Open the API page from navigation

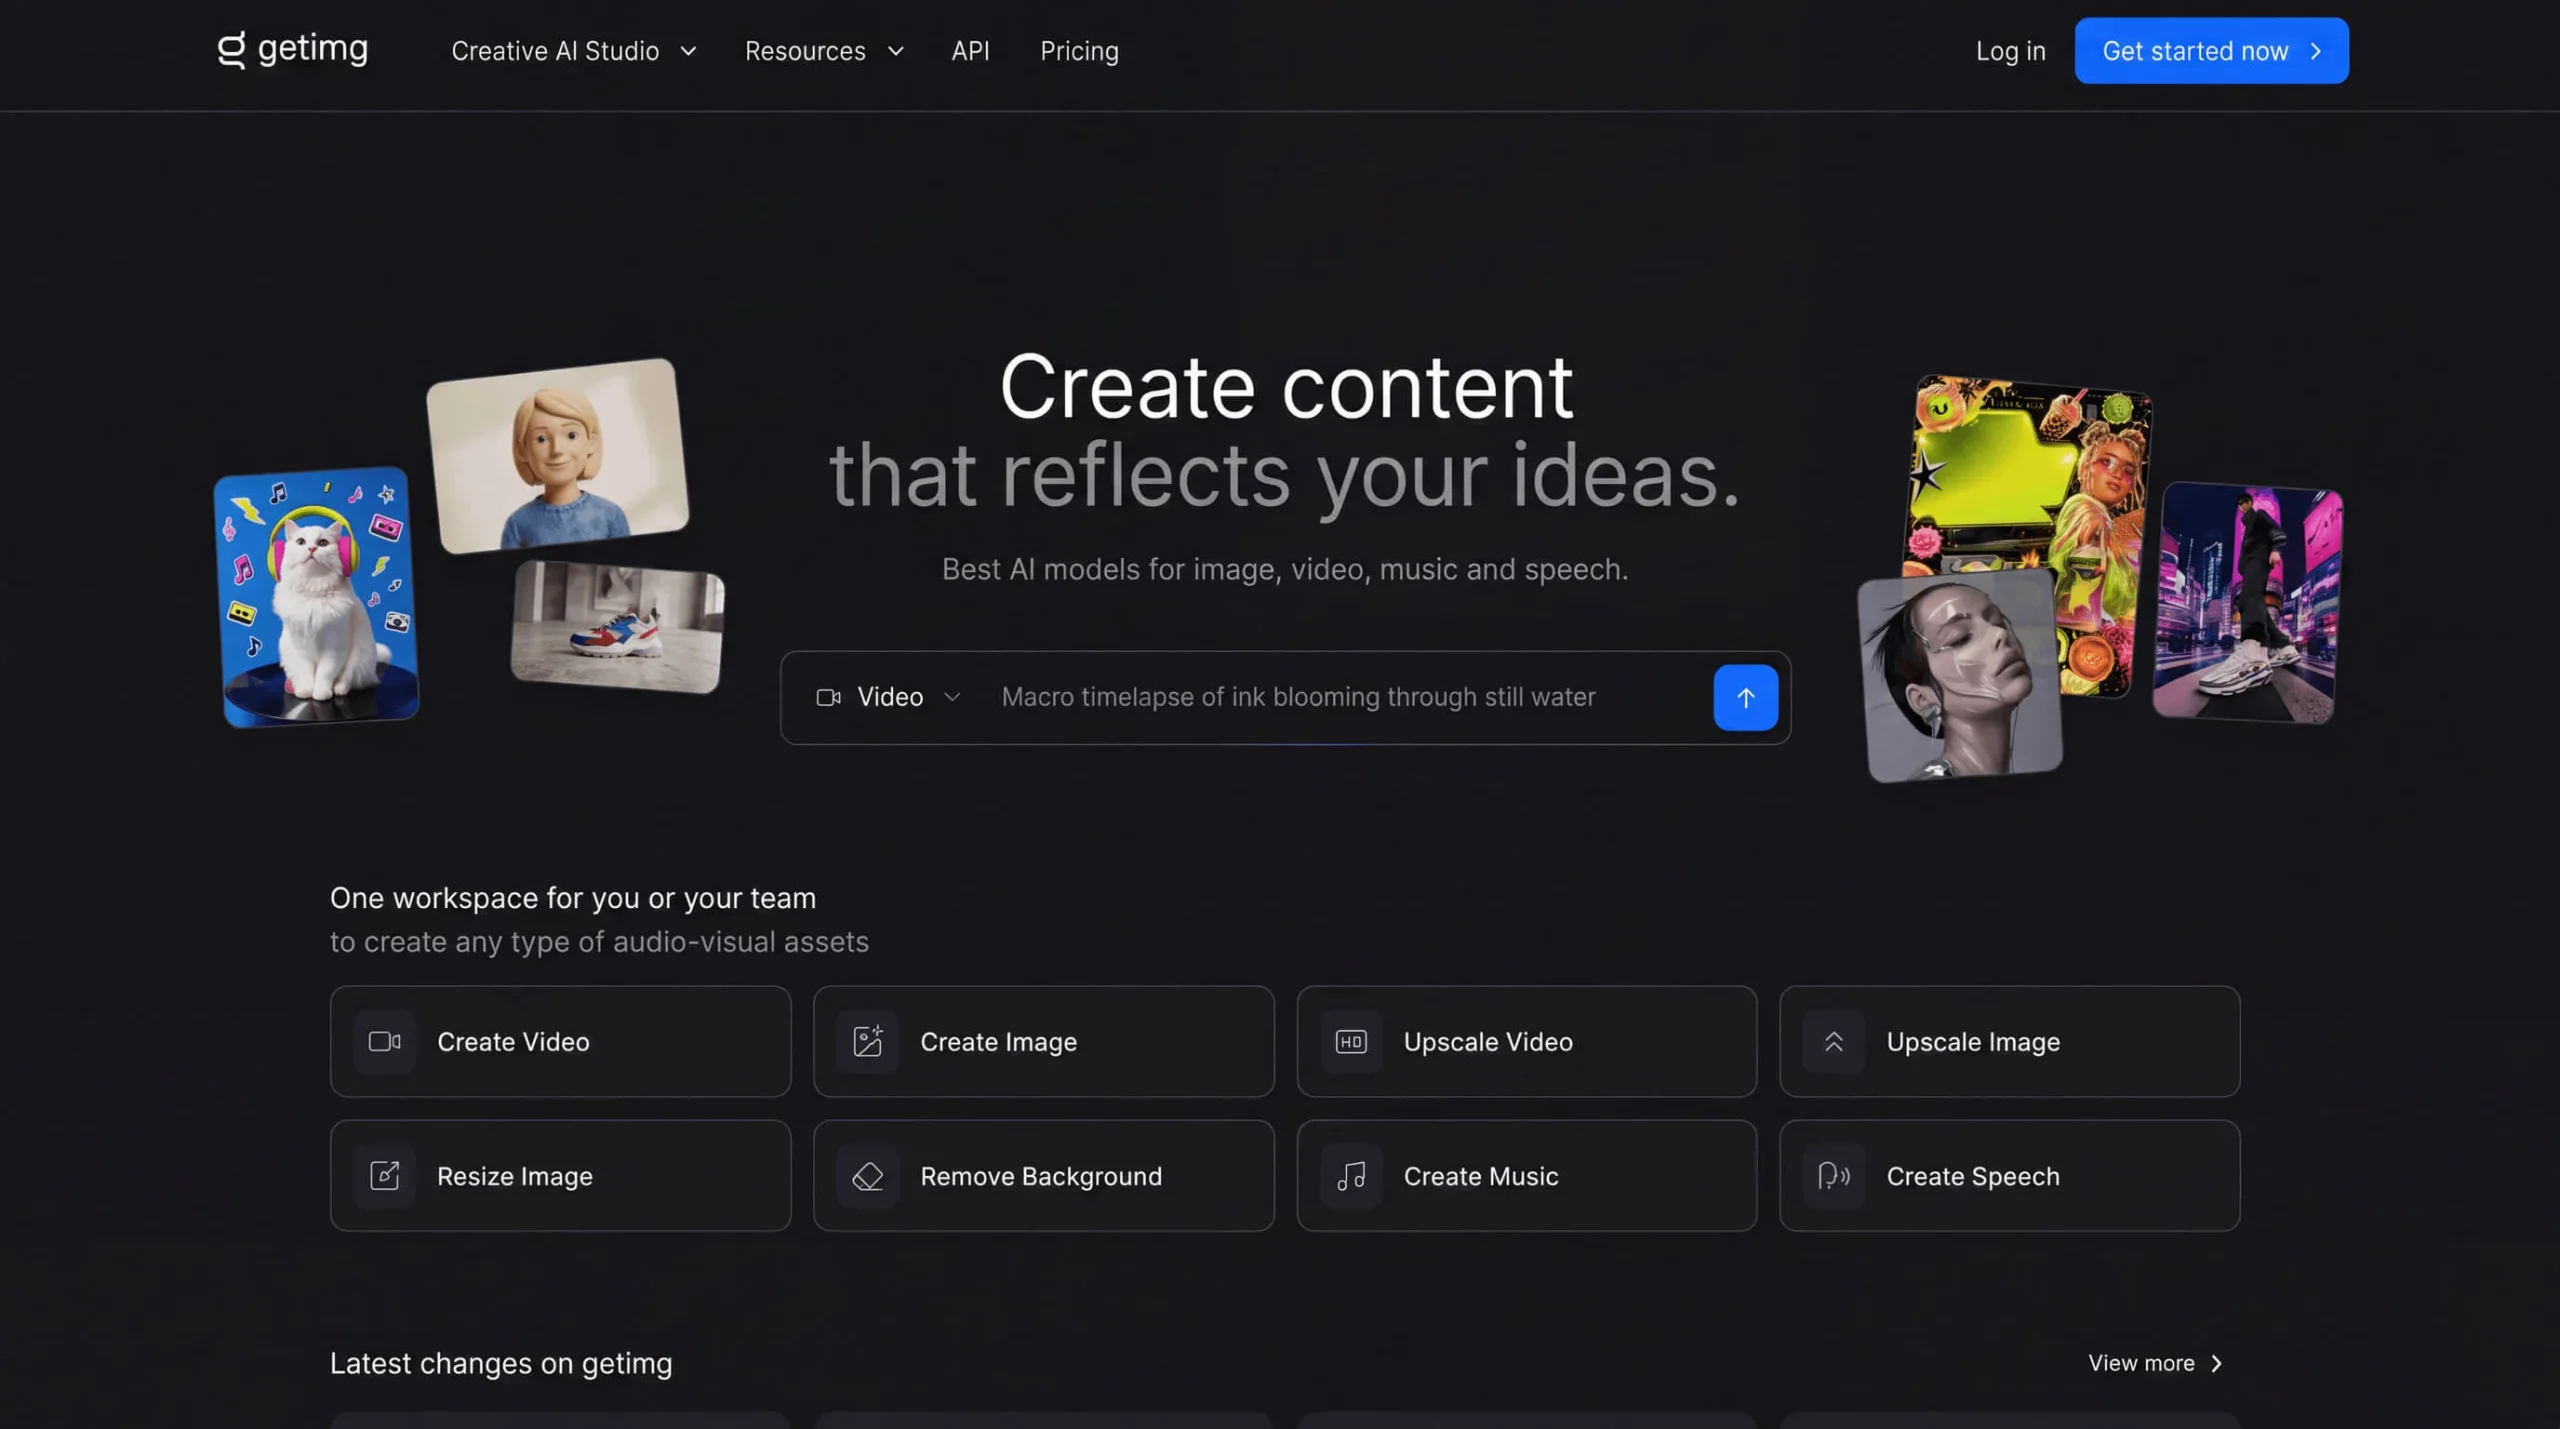click(x=970, y=51)
